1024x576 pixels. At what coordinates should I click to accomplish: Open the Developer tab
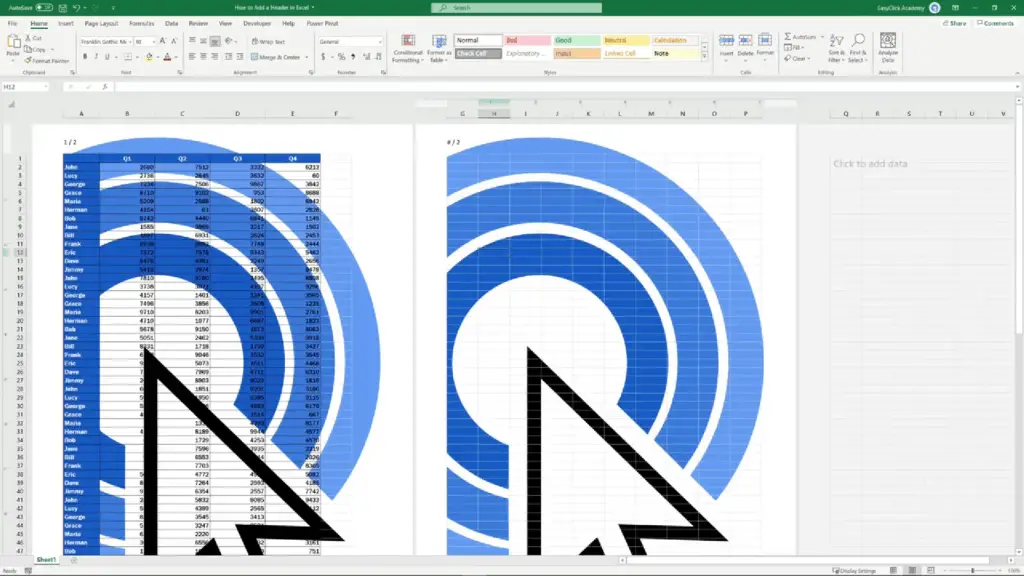point(257,24)
